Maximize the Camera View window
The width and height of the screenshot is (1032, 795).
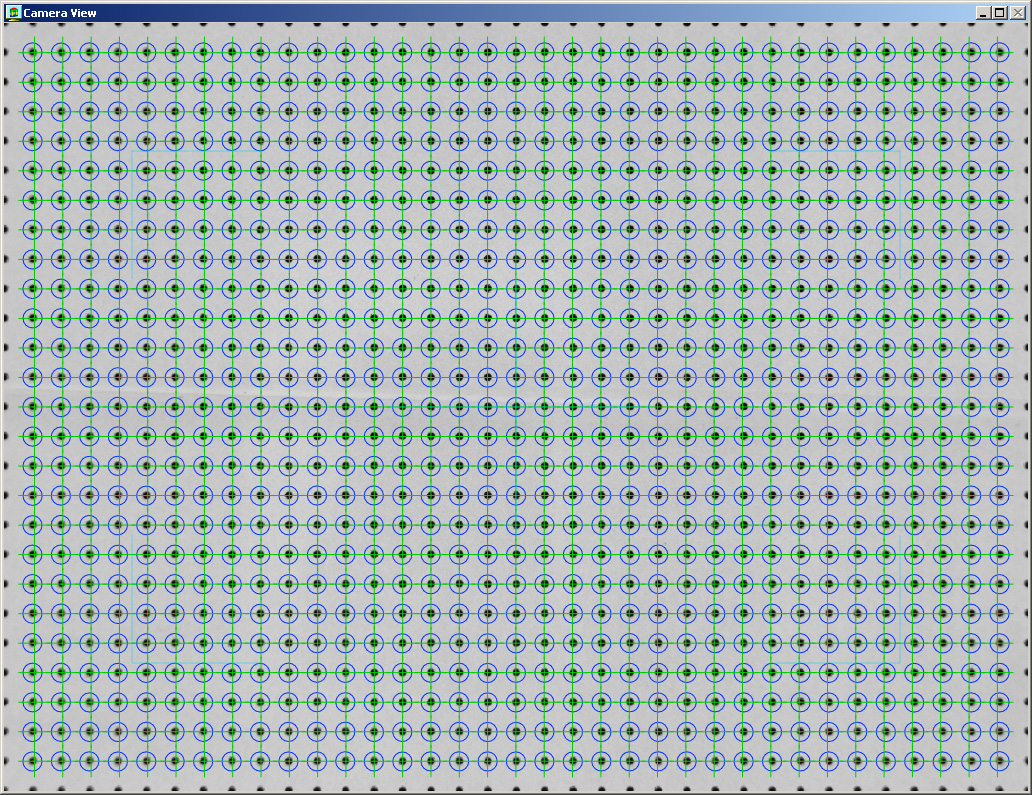point(999,13)
